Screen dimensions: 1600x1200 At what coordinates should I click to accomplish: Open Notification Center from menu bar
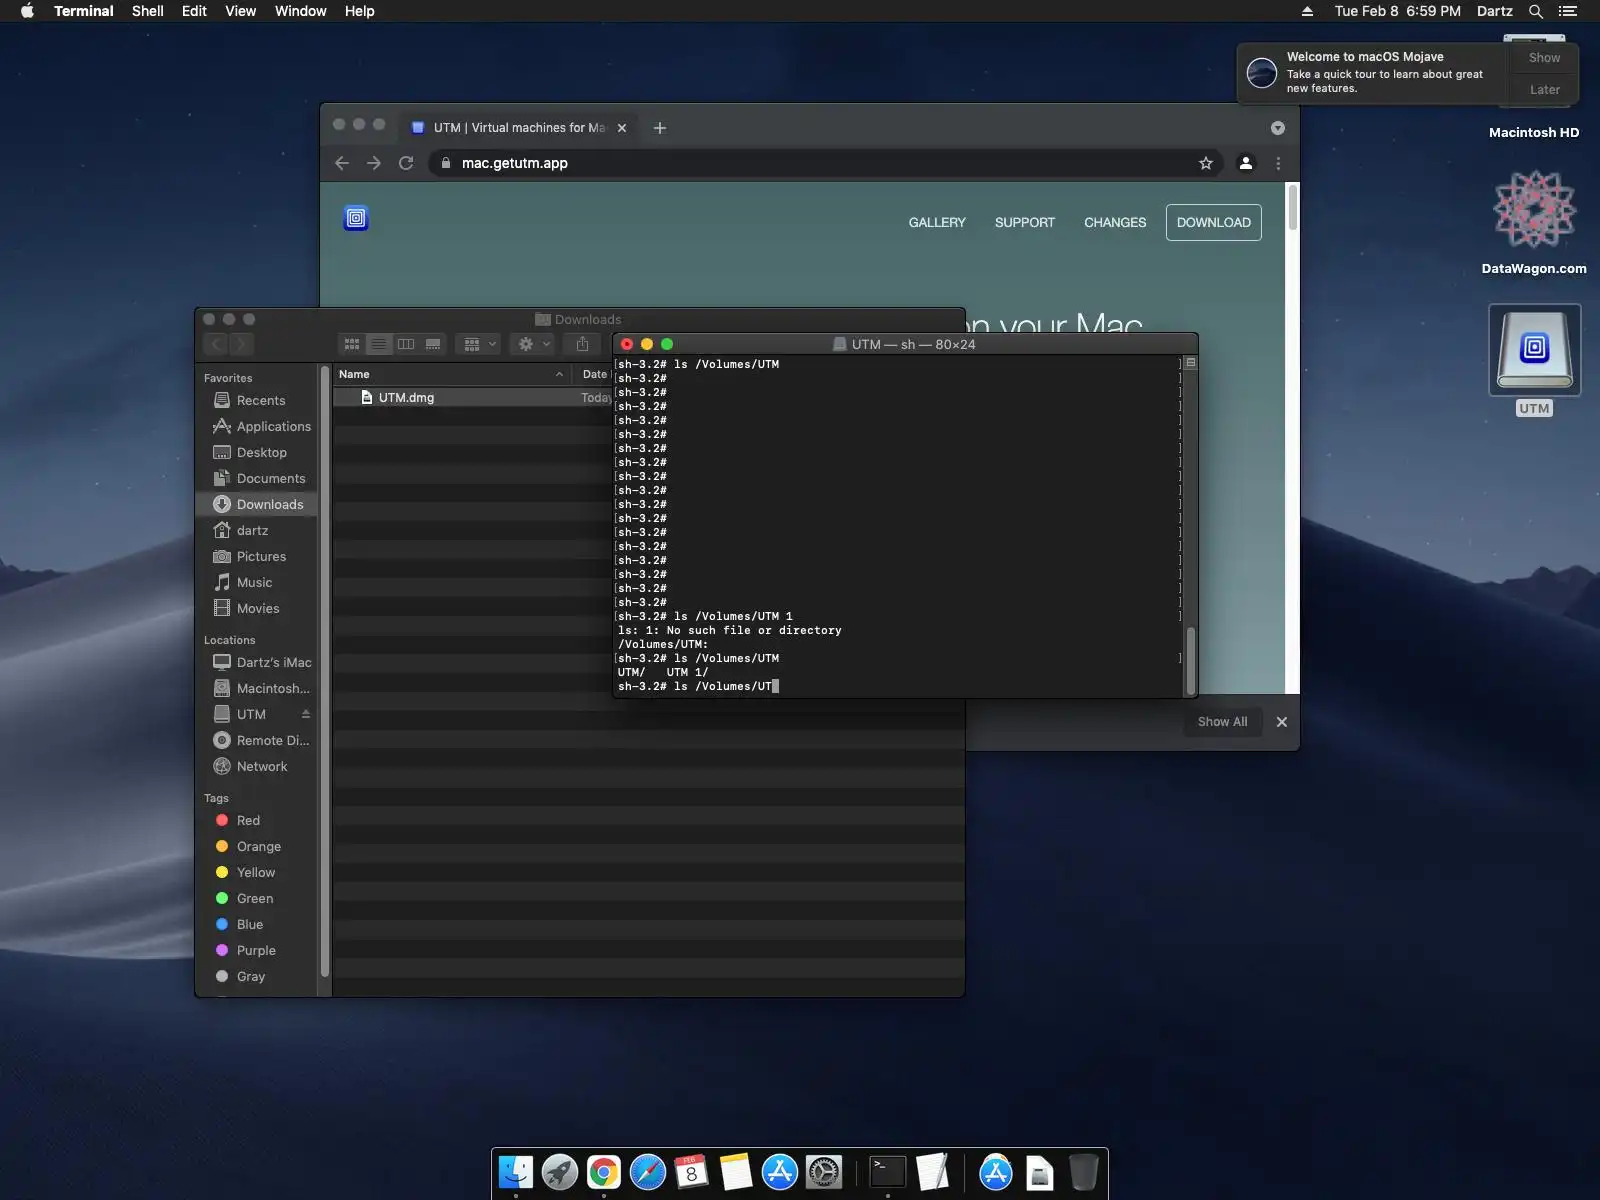(1568, 11)
